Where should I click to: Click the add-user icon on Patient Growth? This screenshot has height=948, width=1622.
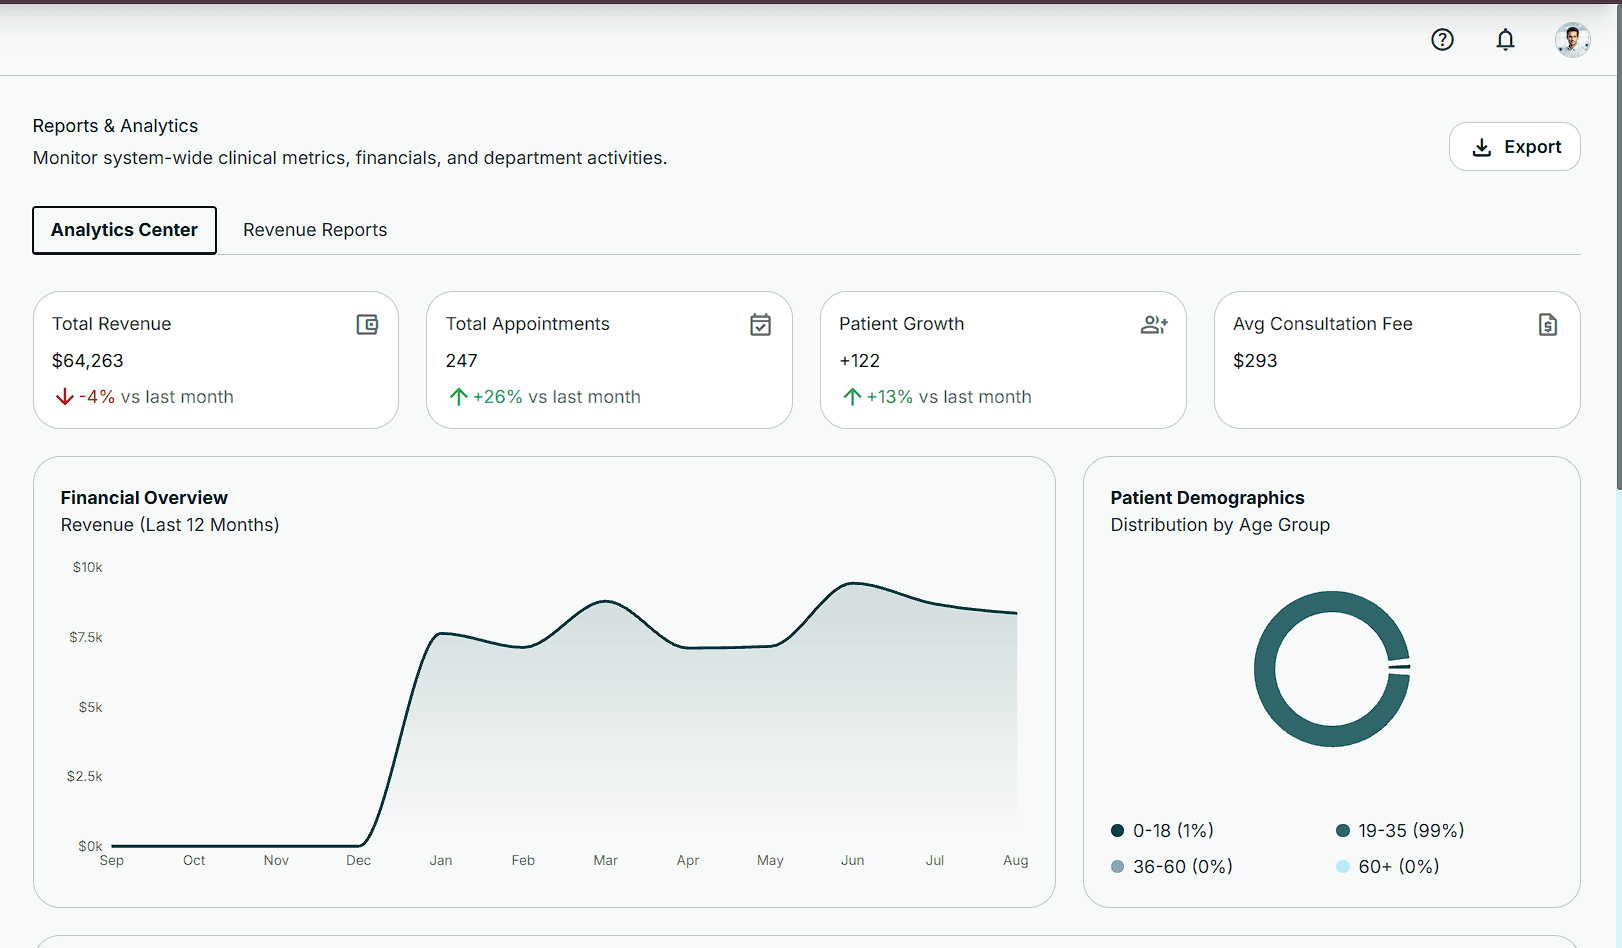pyautogui.click(x=1154, y=325)
